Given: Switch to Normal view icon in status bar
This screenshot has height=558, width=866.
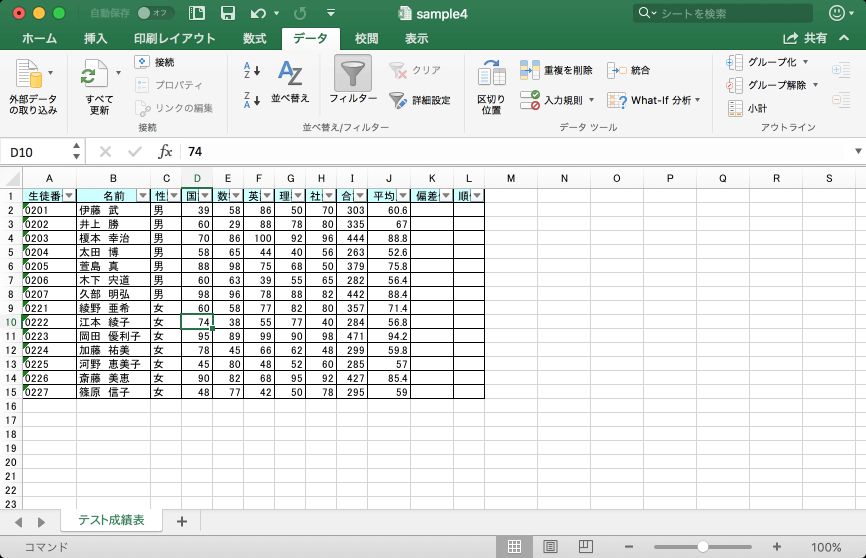Looking at the screenshot, I should coord(514,546).
